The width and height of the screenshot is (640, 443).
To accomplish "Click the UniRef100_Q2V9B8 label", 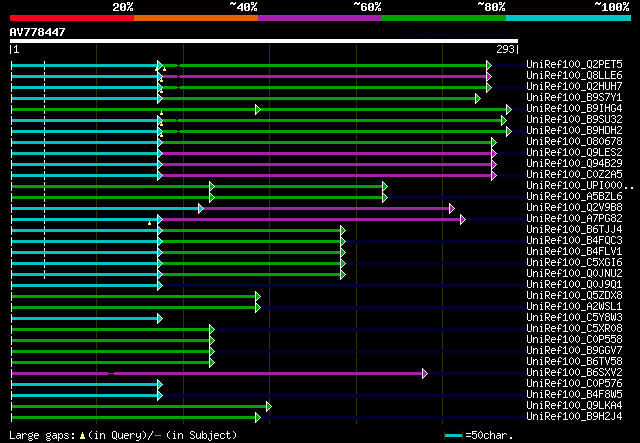I will [574, 208].
